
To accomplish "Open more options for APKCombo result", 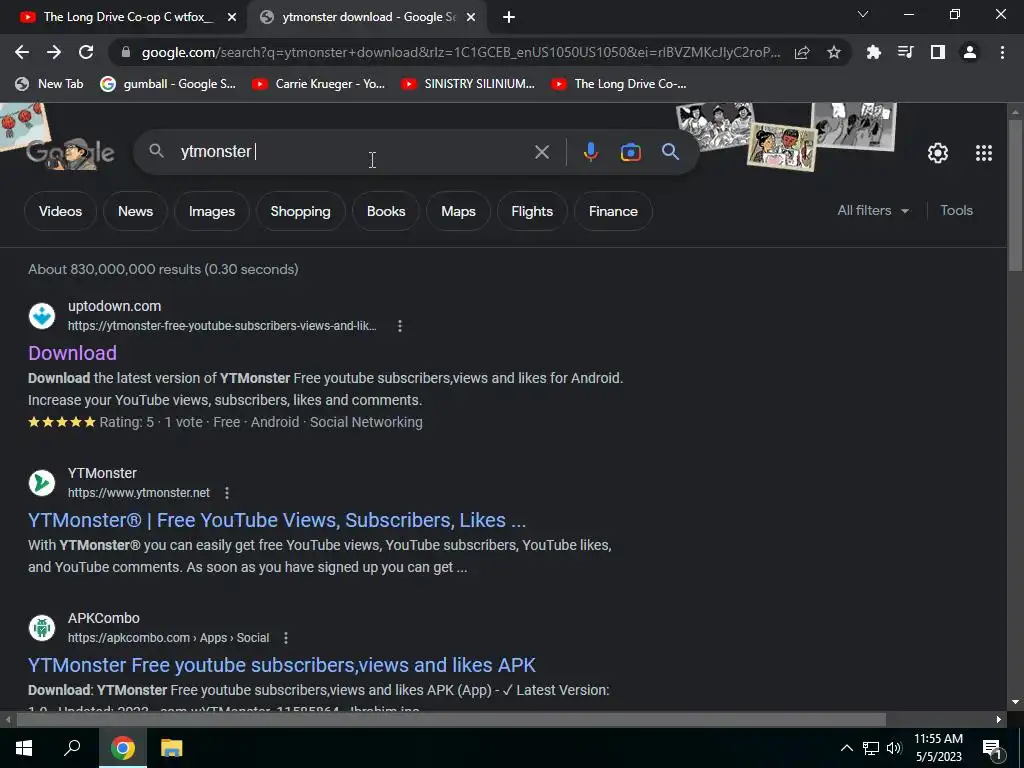I will click(x=285, y=638).
